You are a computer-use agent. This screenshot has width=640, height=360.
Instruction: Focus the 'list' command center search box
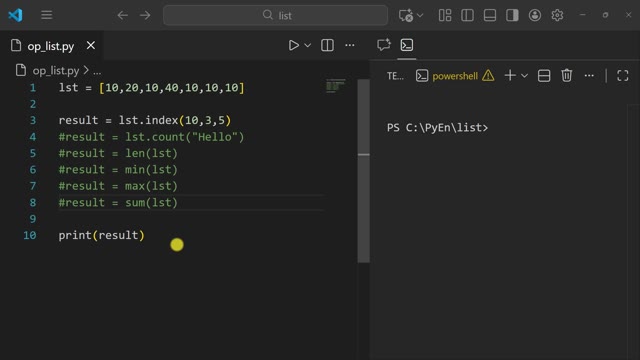276,16
